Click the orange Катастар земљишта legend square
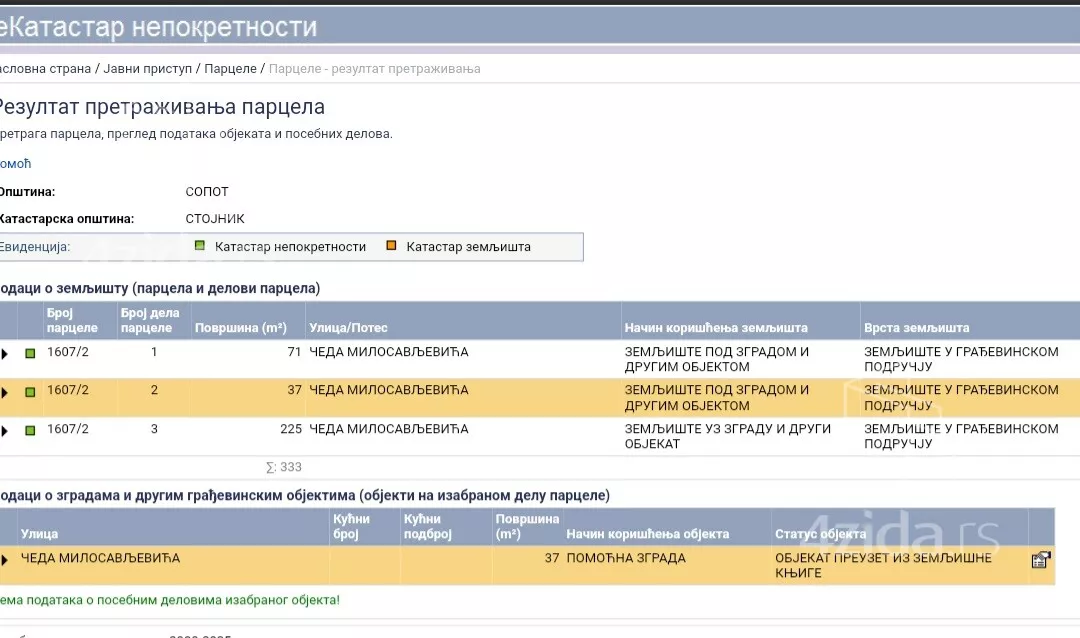 click(391, 246)
